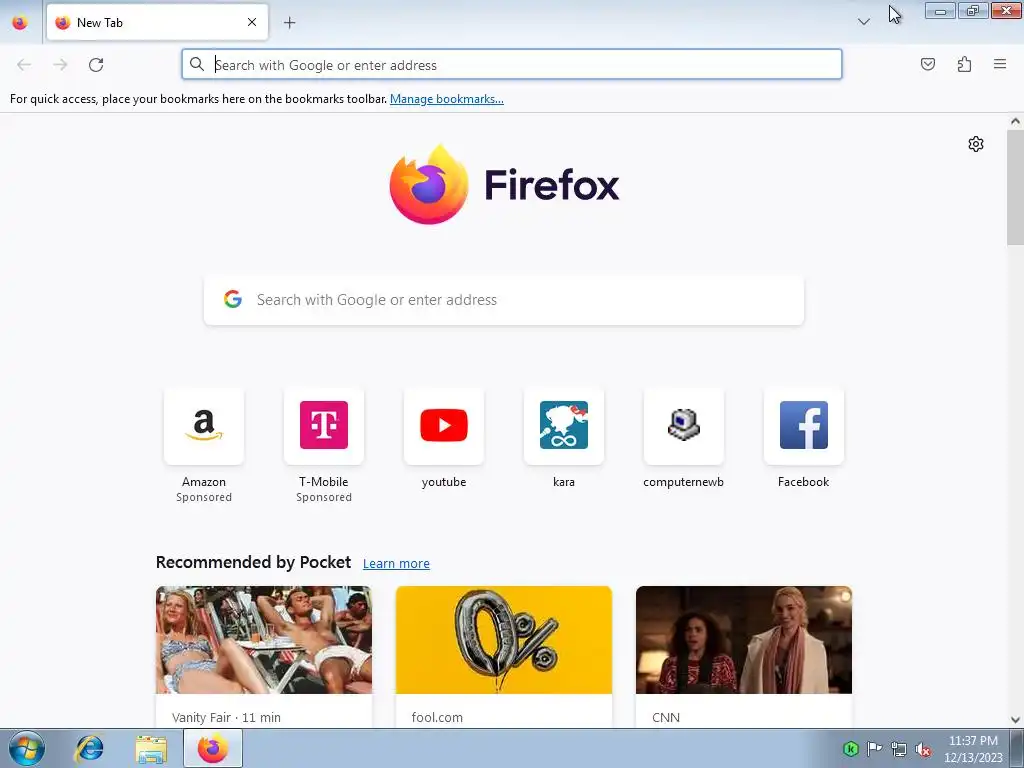Viewport: 1024px width, 768px height.
Task: Click the Firefox View pinned icon
Action: point(20,22)
